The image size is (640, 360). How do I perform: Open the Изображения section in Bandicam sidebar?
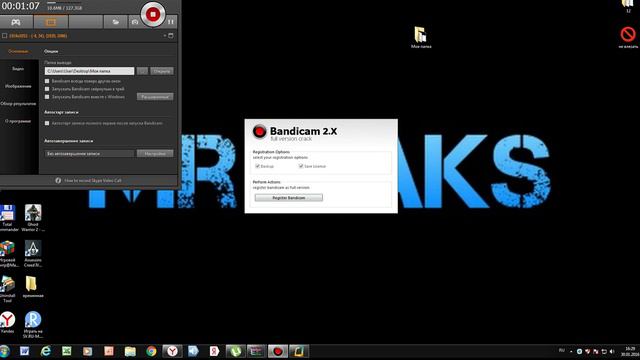click(x=18, y=86)
